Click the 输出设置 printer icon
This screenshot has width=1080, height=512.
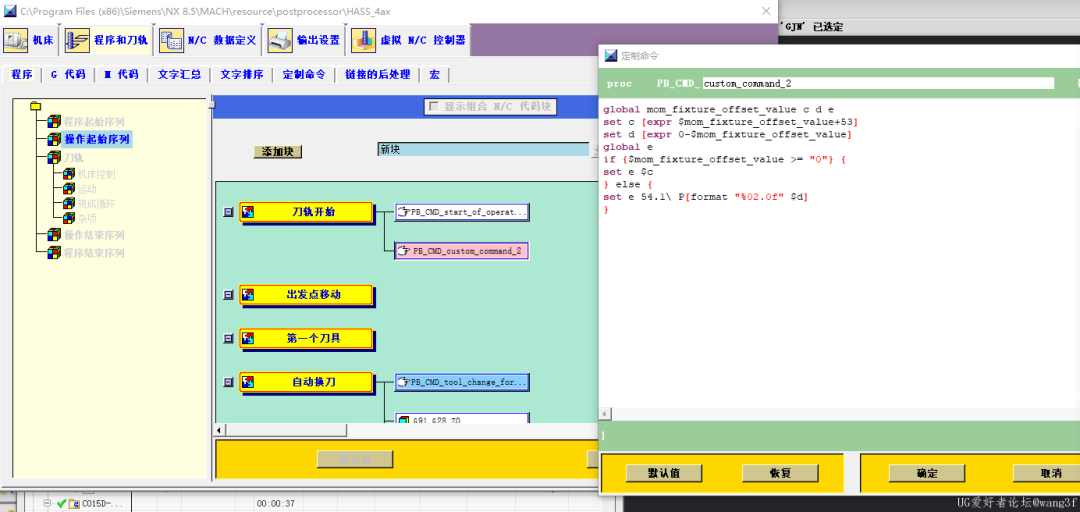281,41
